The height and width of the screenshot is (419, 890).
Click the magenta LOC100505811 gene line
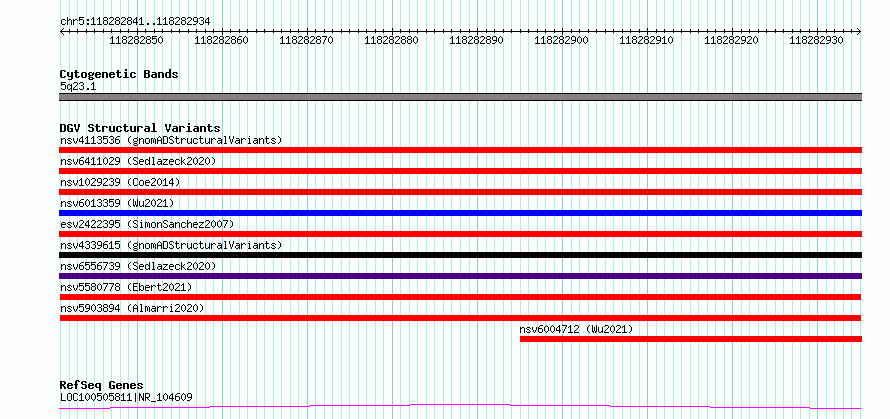(460, 406)
